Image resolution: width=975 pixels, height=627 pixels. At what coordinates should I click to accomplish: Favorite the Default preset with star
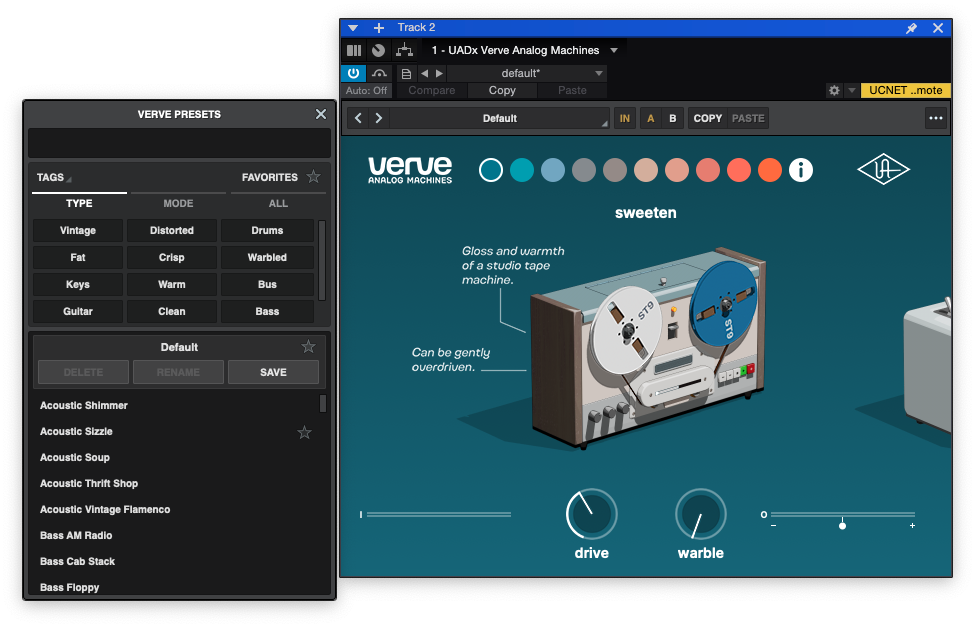click(308, 346)
